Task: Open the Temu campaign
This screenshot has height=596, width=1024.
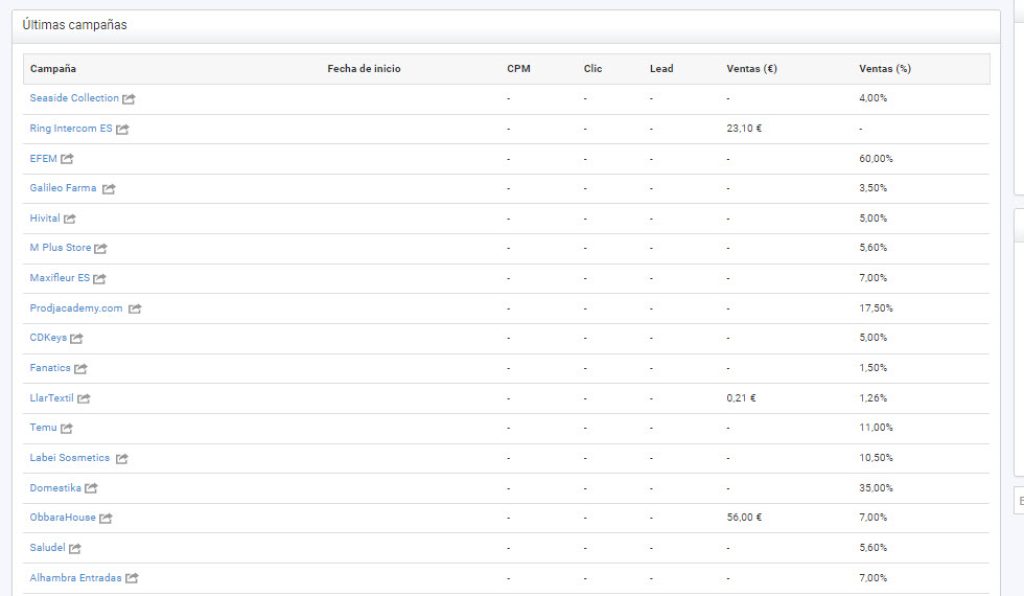Action: (x=43, y=428)
